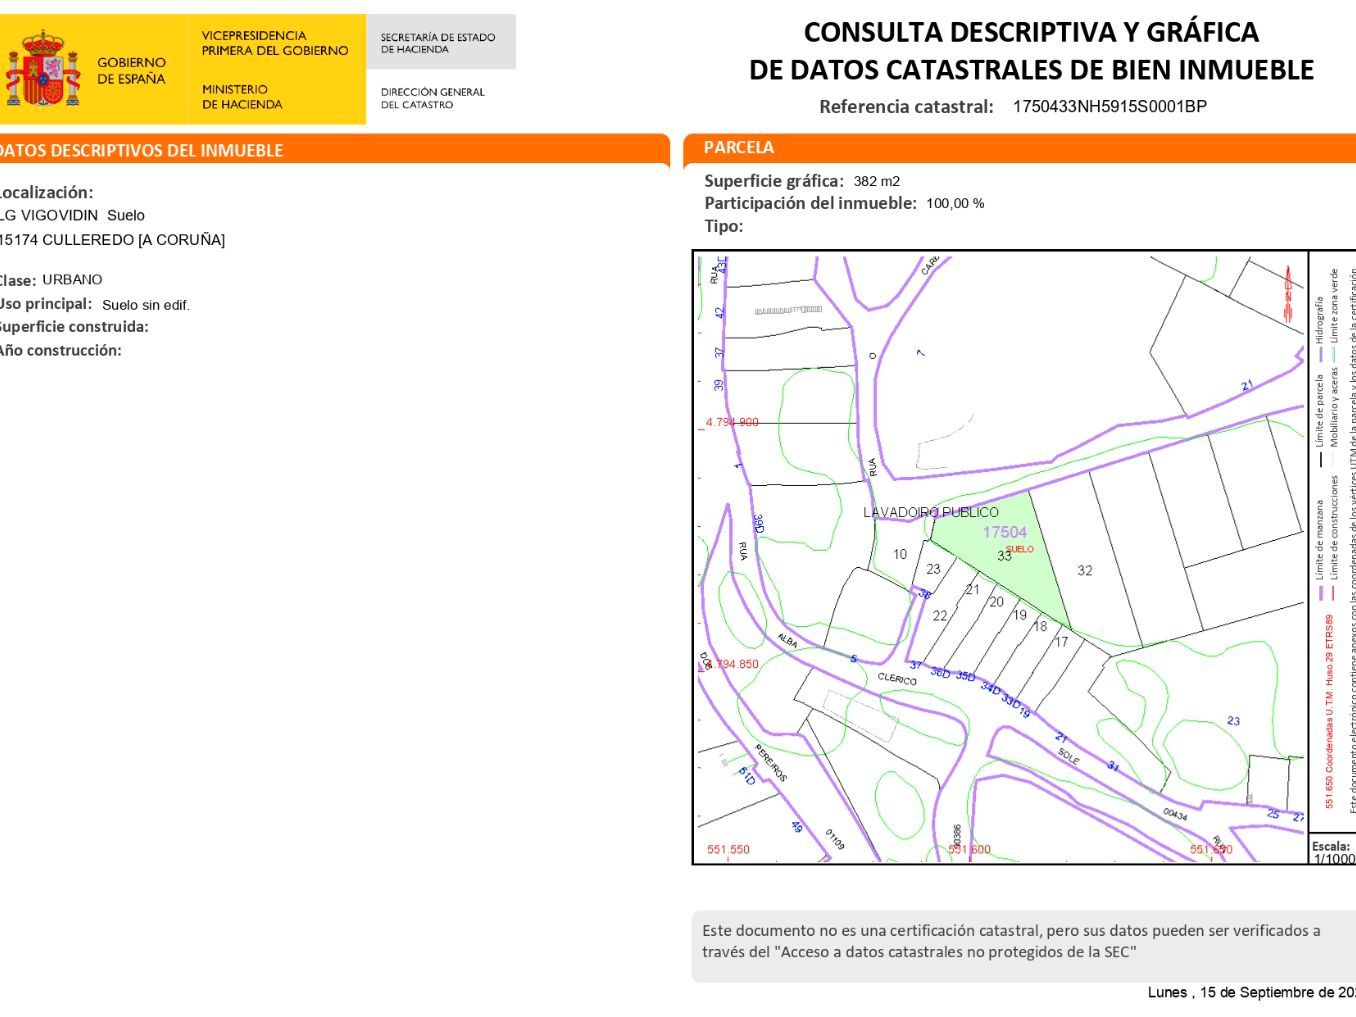1356x1017 pixels.
Task: Click SECRETARÍA DE ESTADO DE HACIENDA heading
Action: 438,43
